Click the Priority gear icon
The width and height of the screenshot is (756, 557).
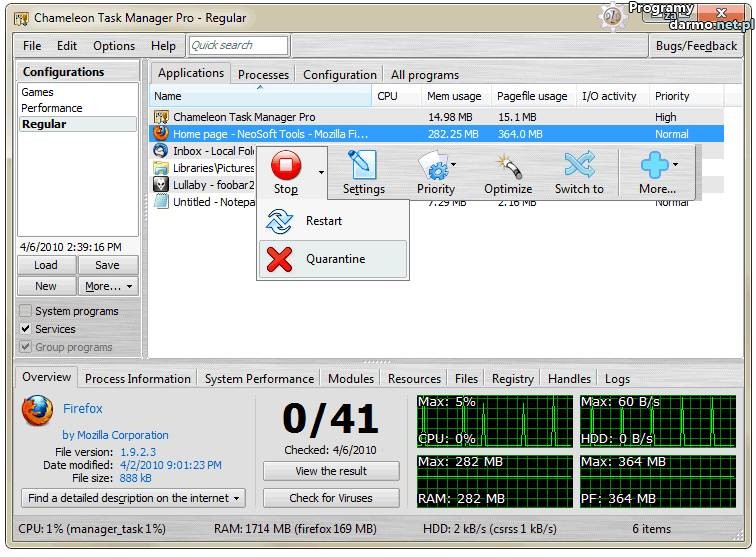434,166
